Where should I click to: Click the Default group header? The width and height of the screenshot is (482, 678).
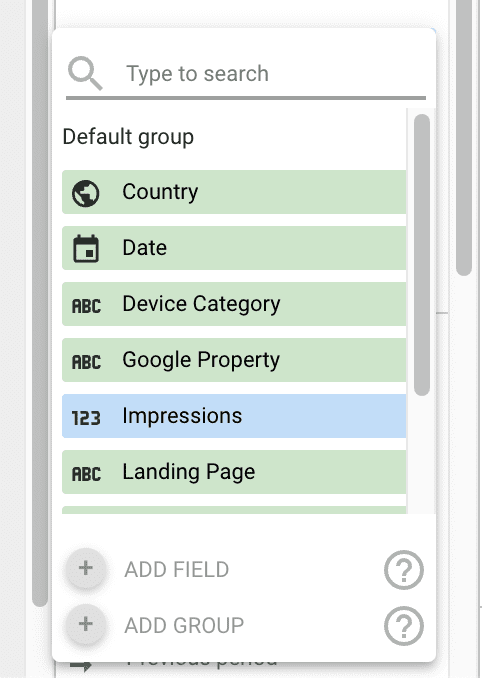click(128, 137)
